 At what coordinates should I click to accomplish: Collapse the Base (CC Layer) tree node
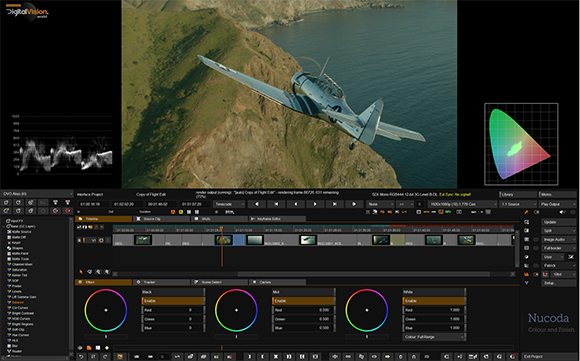click(4, 226)
